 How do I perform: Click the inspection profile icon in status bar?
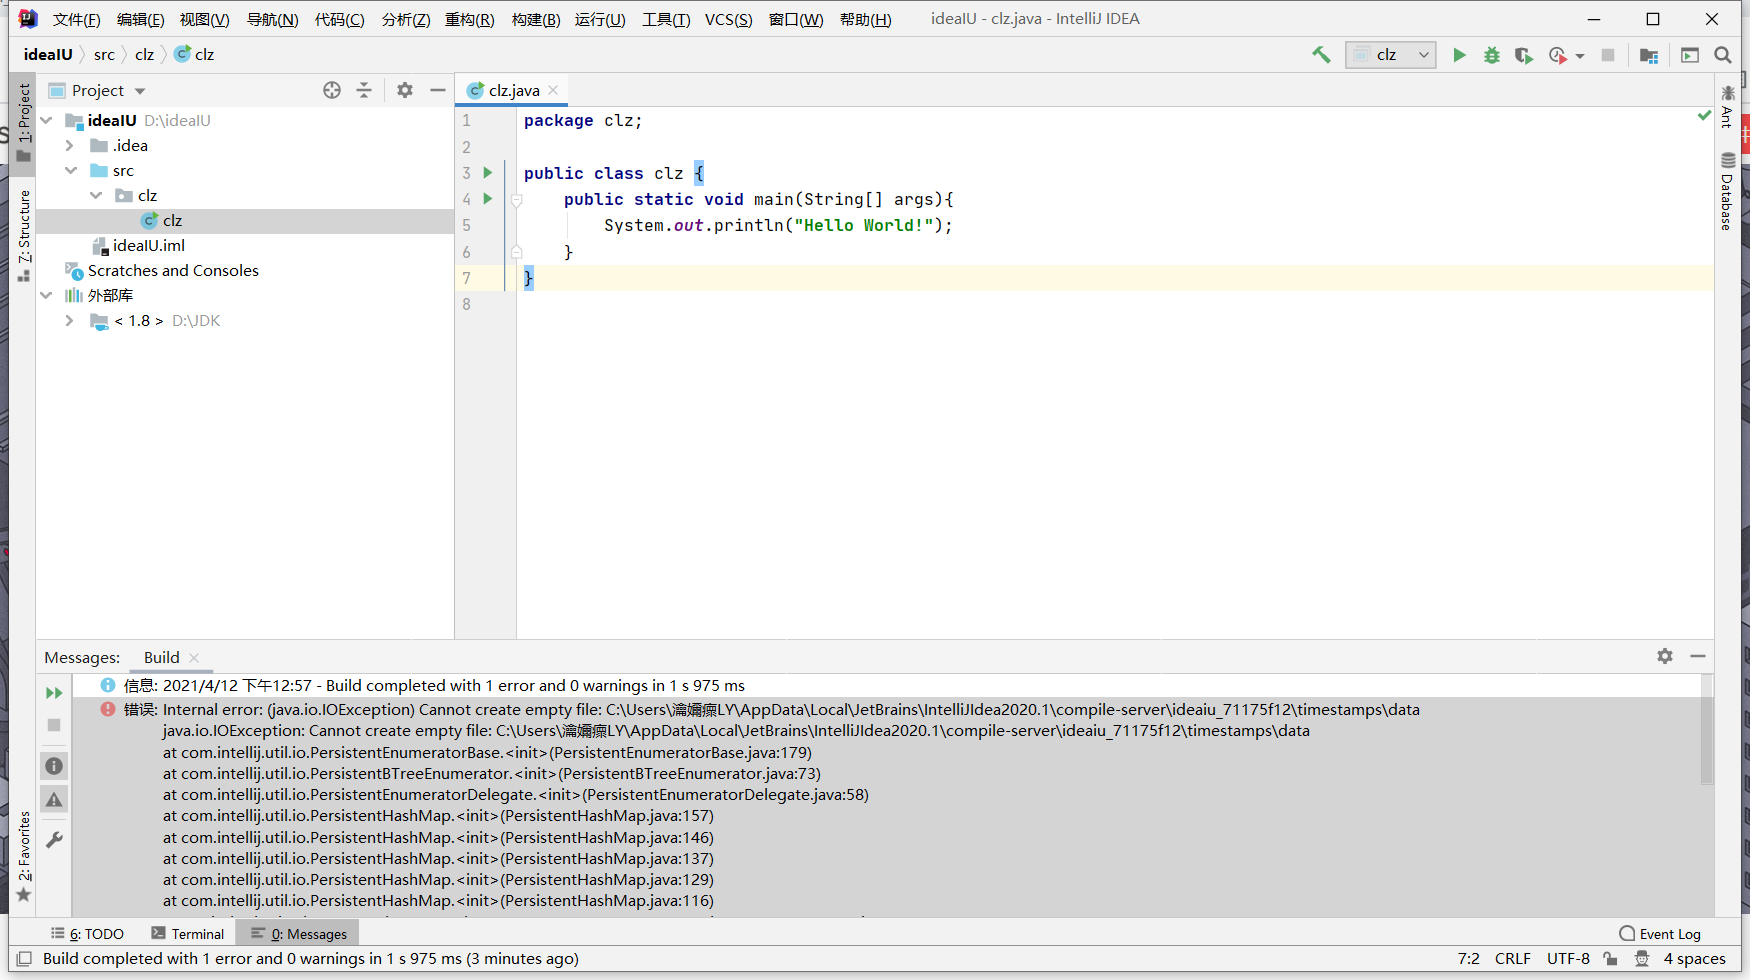click(1642, 958)
